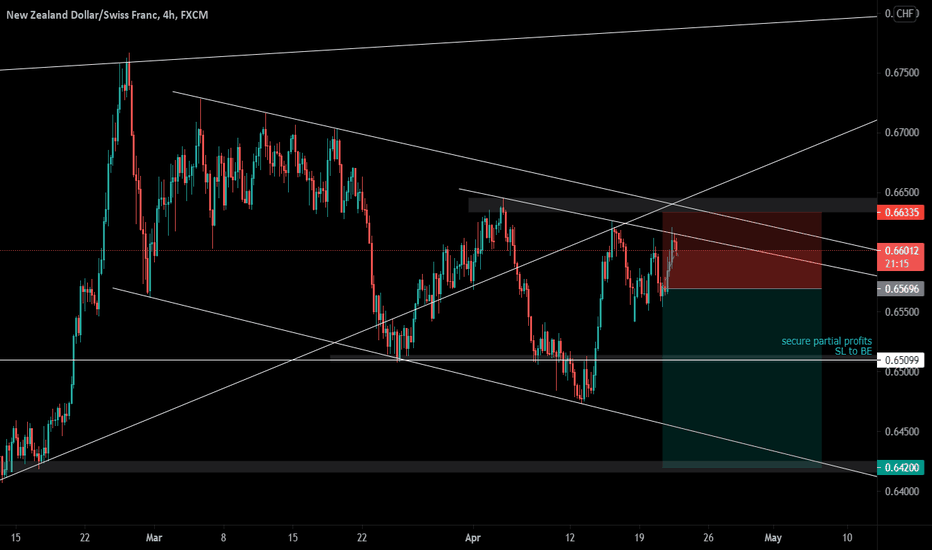Screen dimensions: 932x550
Task: Click the 0.64500 price axis label
Action: (x=902, y=432)
